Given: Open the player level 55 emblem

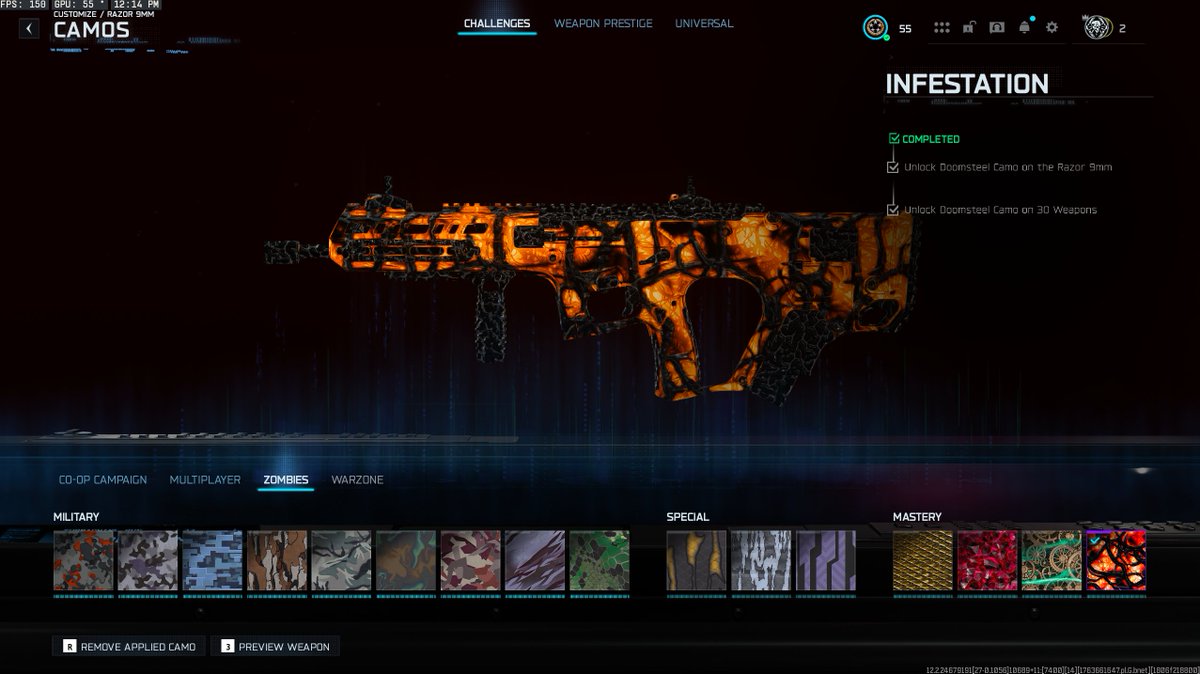Looking at the screenshot, I should [876, 28].
